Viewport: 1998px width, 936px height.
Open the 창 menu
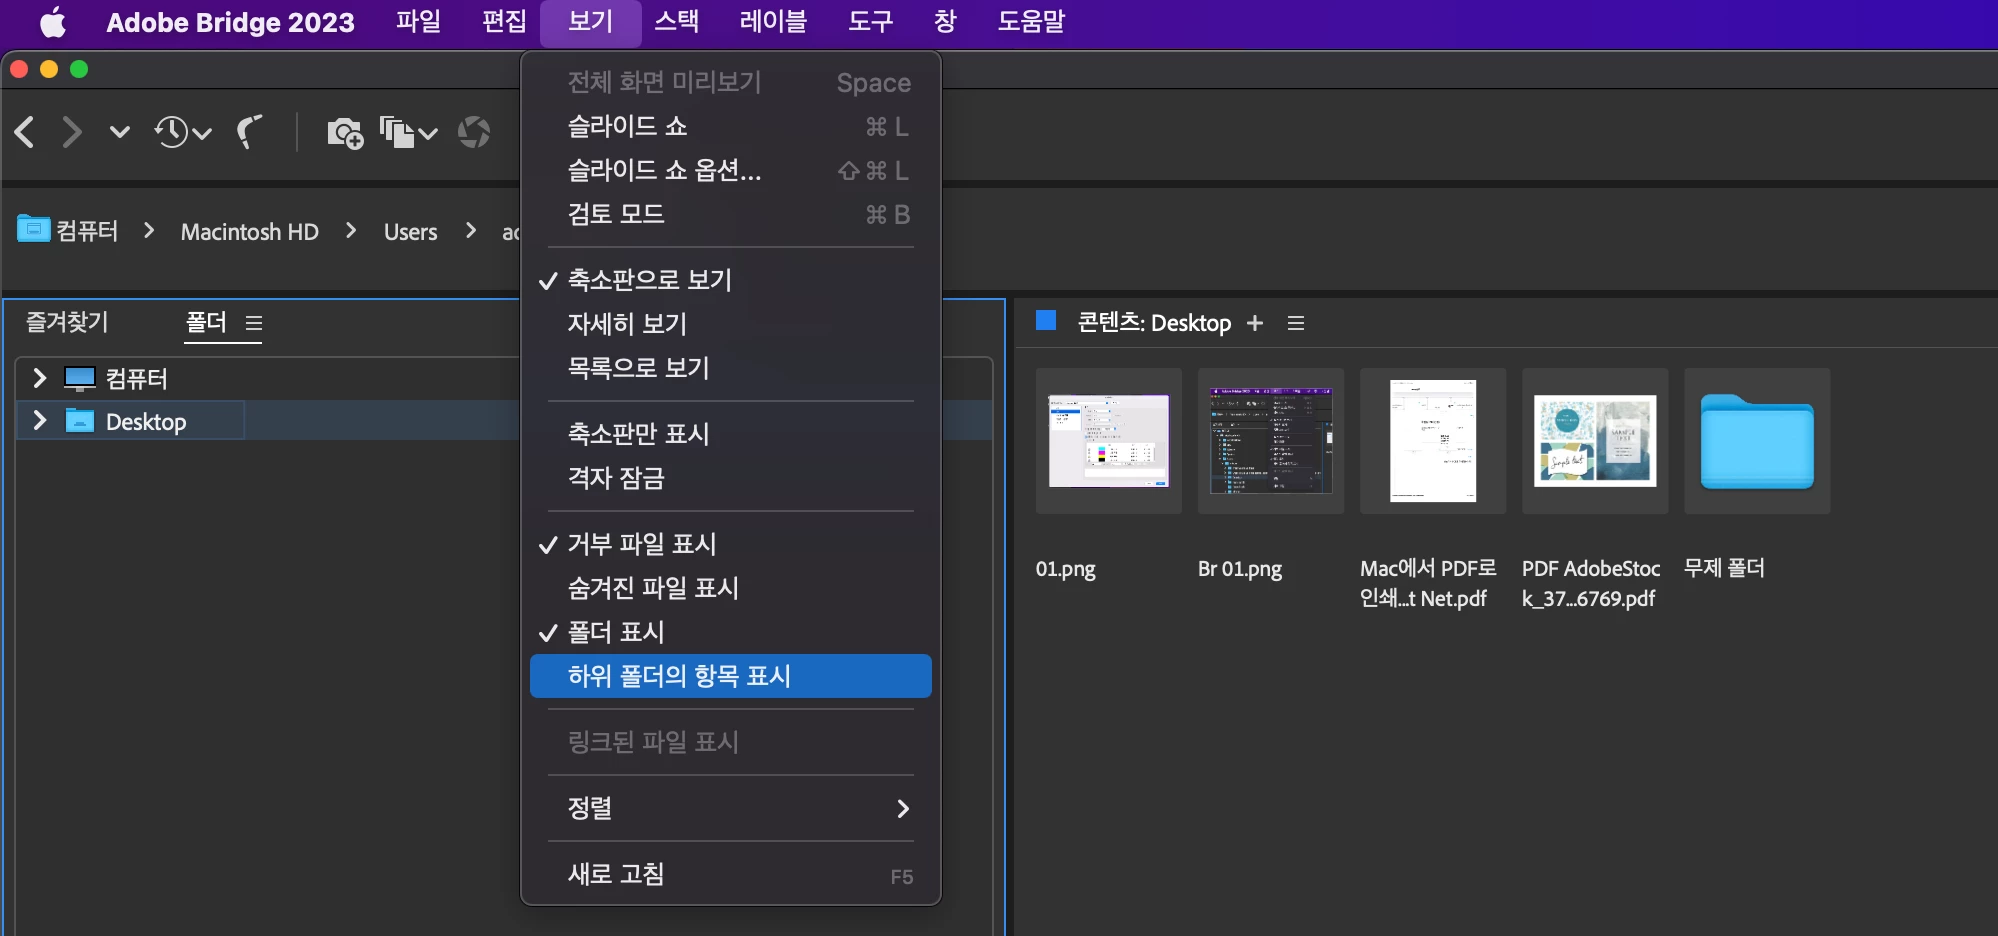click(945, 22)
